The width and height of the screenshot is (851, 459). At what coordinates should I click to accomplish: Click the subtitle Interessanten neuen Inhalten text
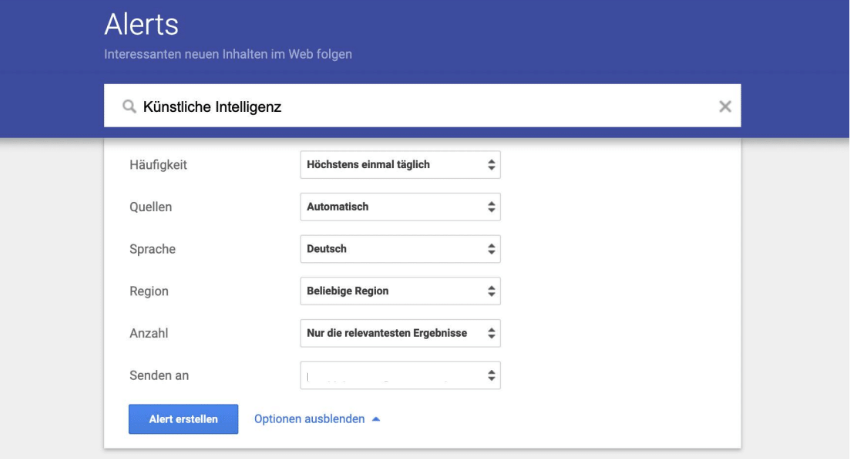228,54
